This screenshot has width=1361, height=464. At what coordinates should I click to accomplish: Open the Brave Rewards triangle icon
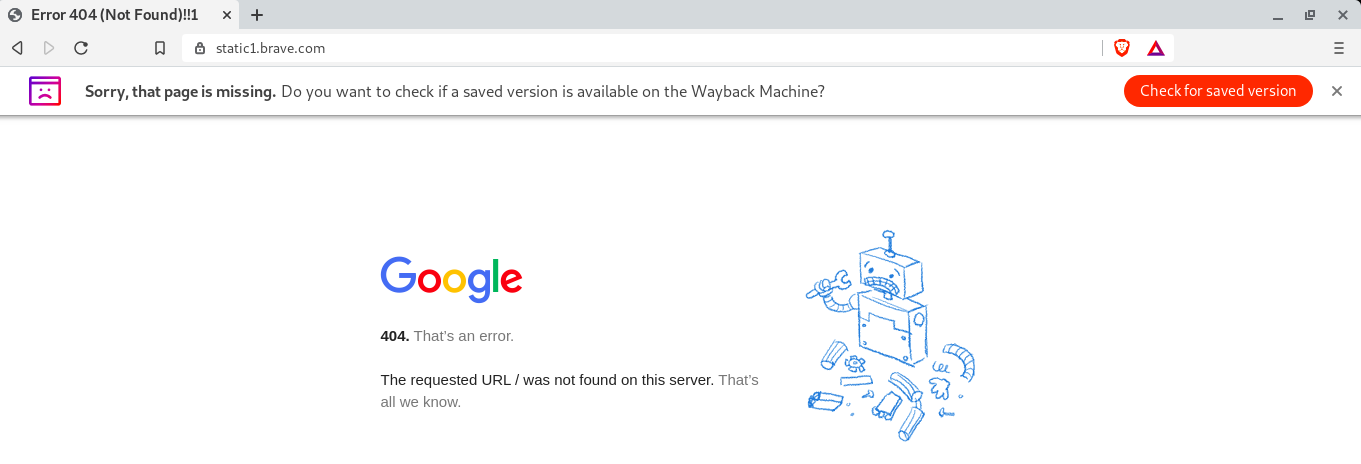1155,48
